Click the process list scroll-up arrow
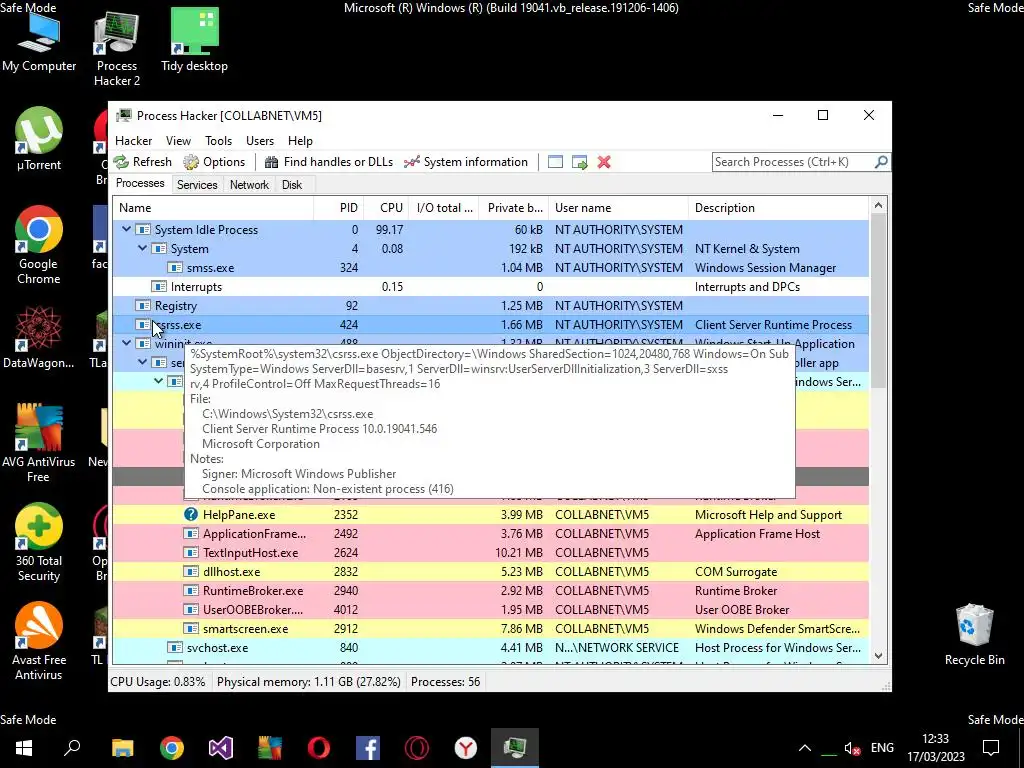This screenshot has width=1024, height=768. pos(878,206)
